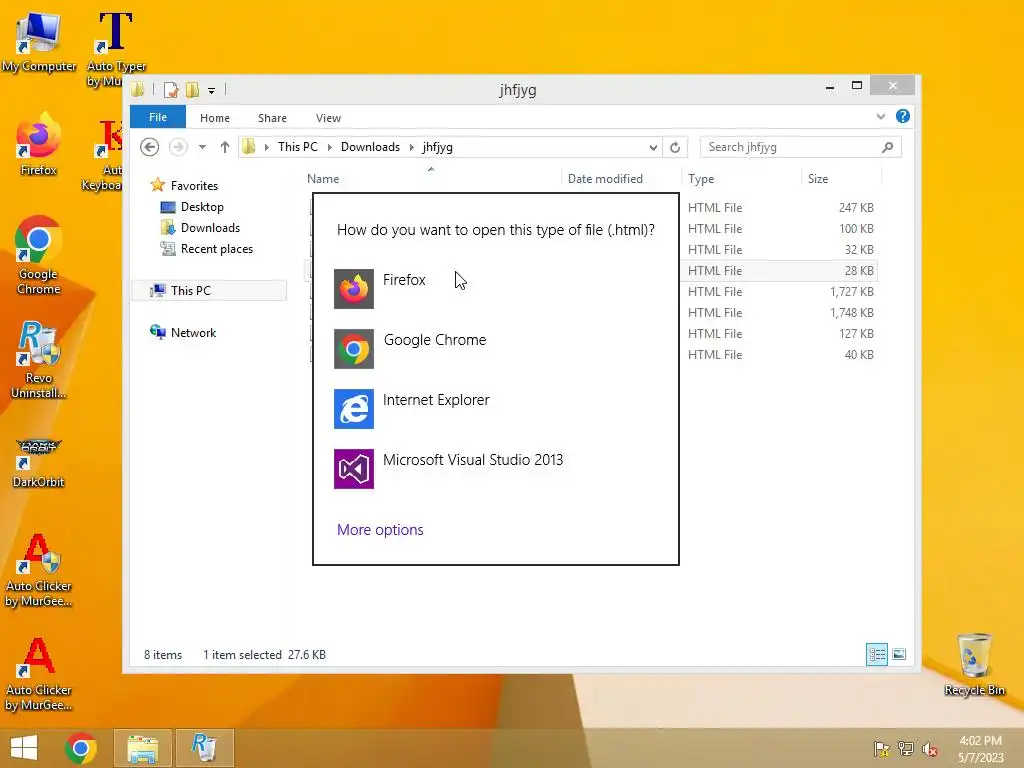Switch to File Explorer taskbar button
This screenshot has width=1024, height=768.
click(x=142, y=748)
